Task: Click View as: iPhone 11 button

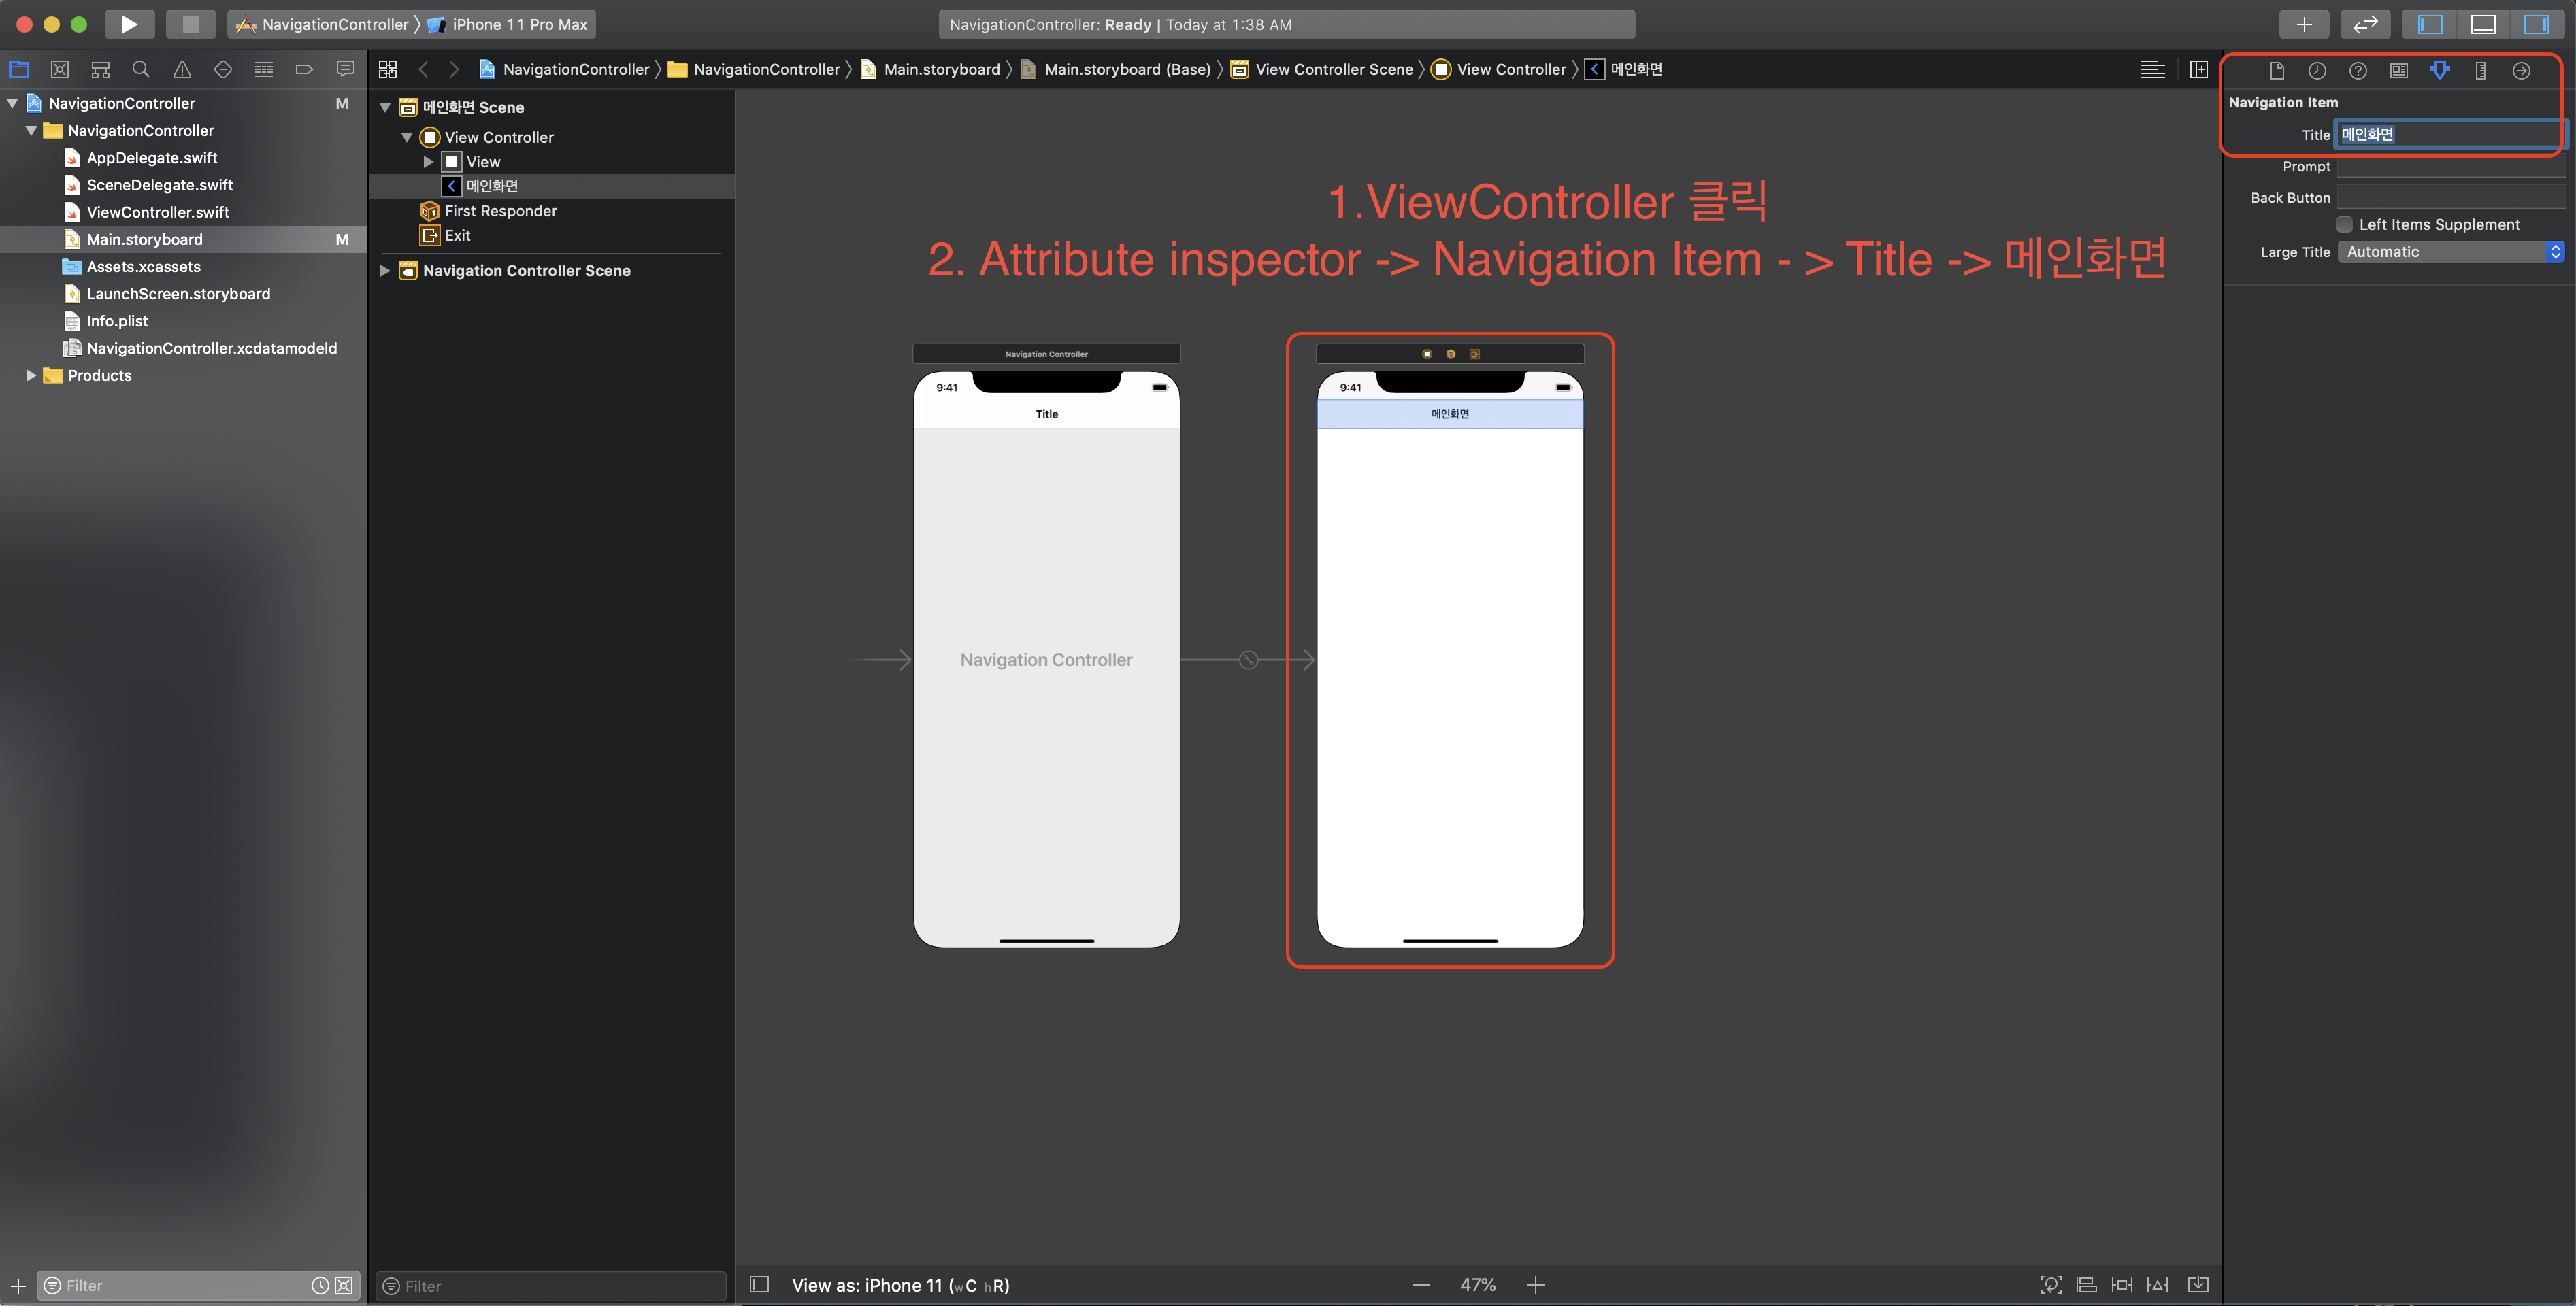Action: point(900,1285)
